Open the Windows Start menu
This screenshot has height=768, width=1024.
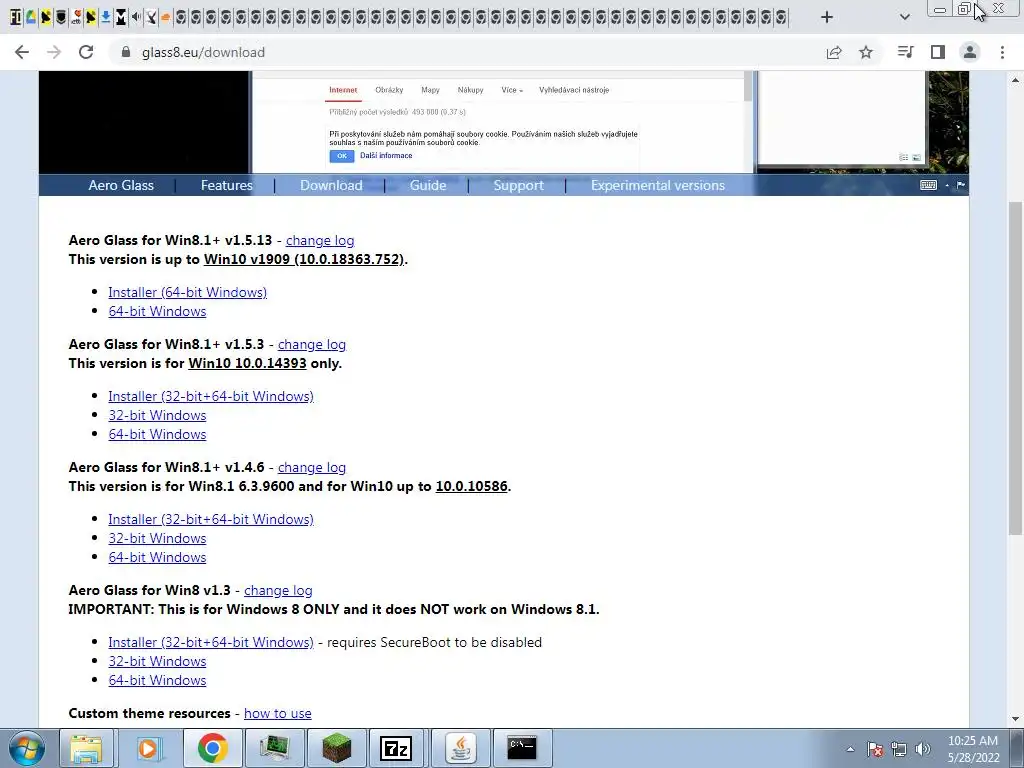(27, 748)
